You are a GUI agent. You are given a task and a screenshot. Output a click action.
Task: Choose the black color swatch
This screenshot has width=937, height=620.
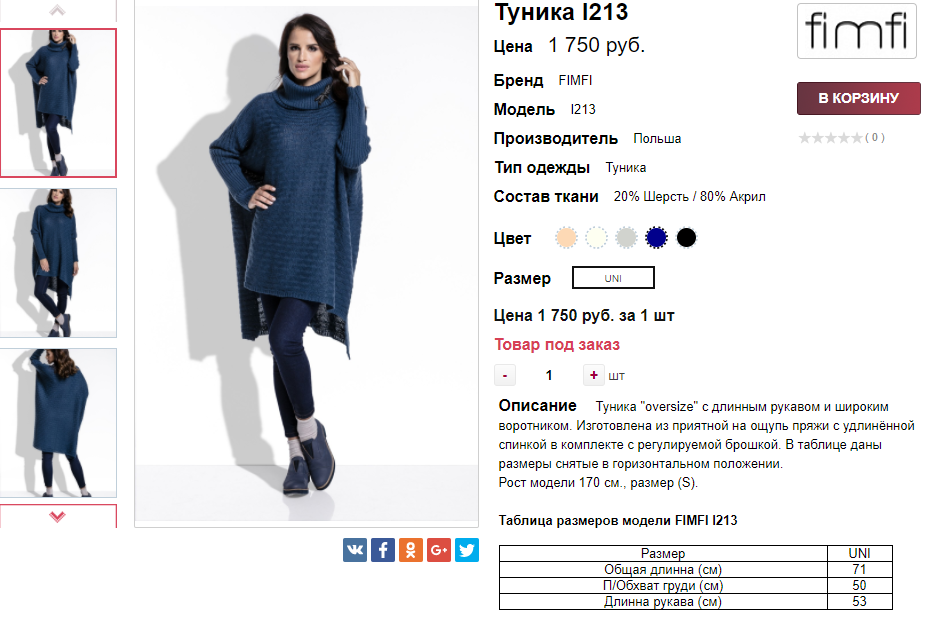[x=686, y=238]
